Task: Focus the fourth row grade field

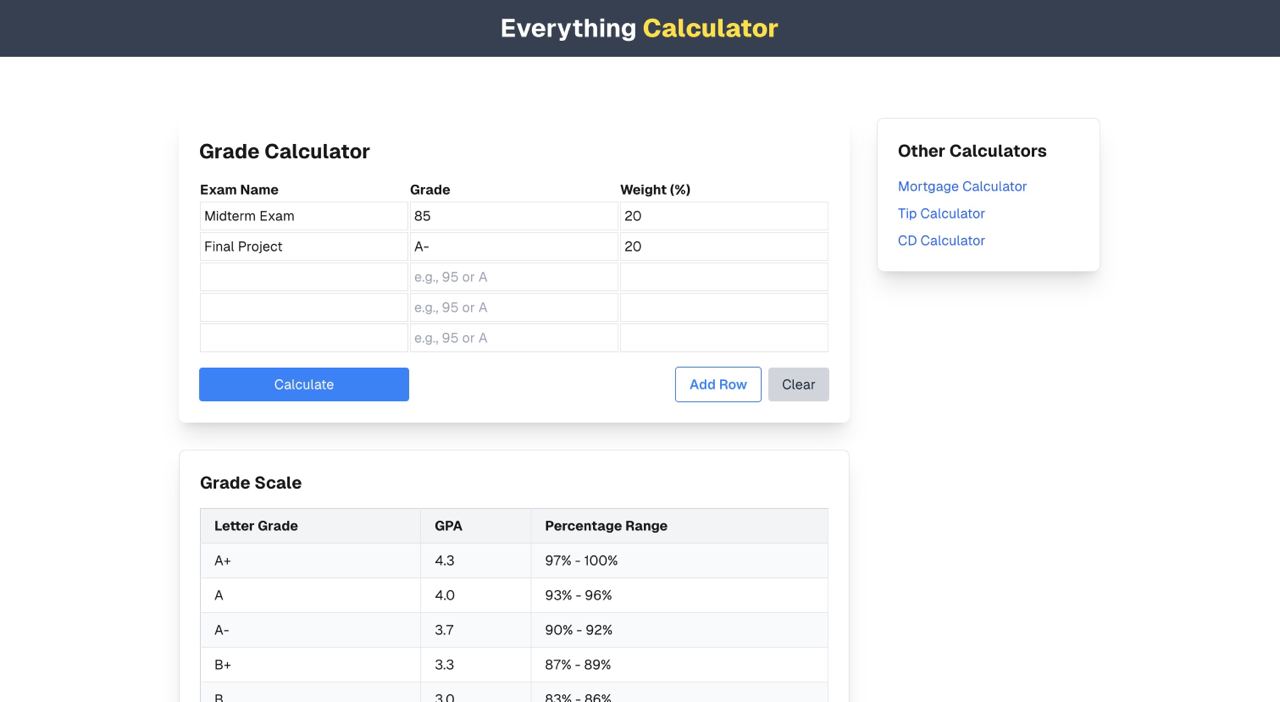Action: point(514,308)
